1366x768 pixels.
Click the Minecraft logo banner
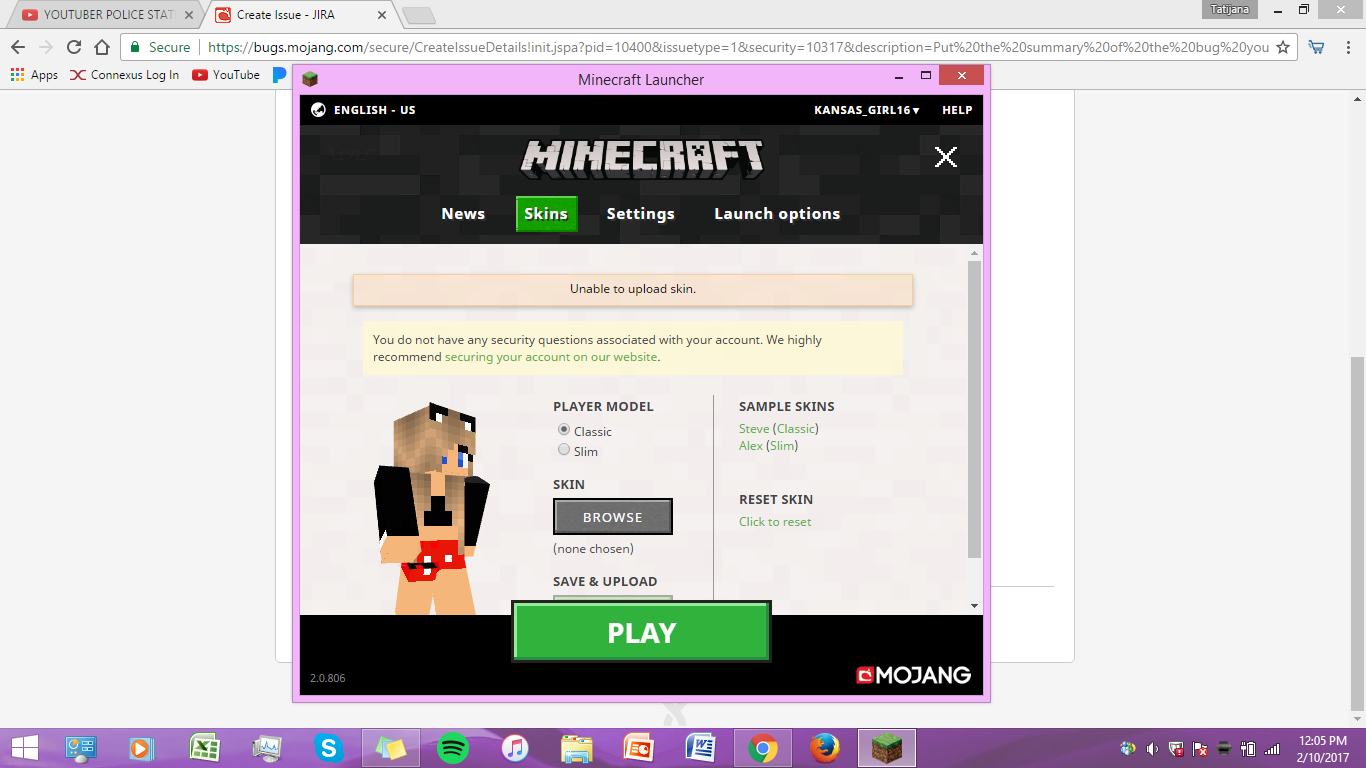pos(641,157)
